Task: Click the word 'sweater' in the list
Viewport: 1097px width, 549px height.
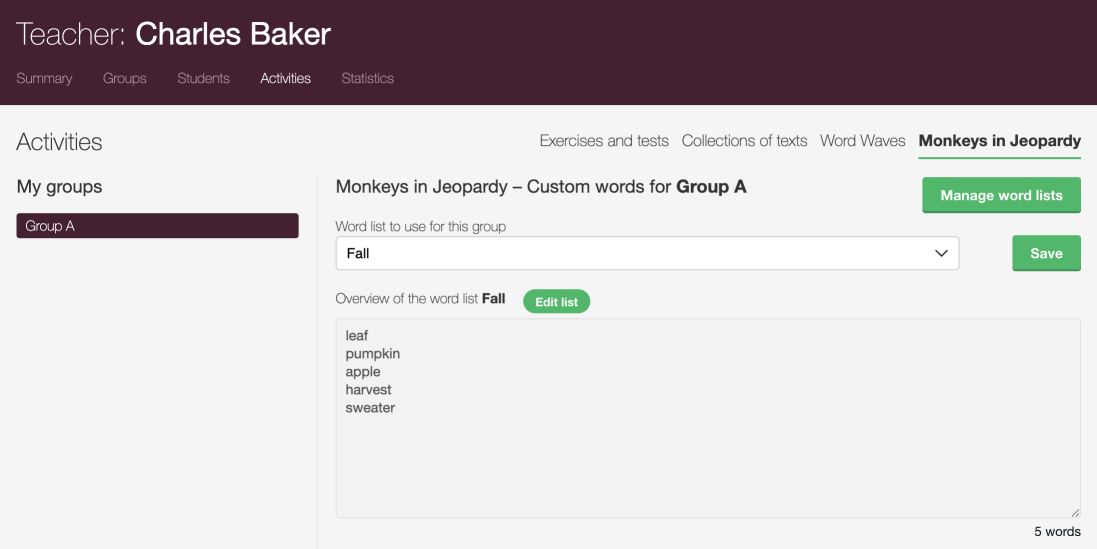Action: click(x=370, y=408)
